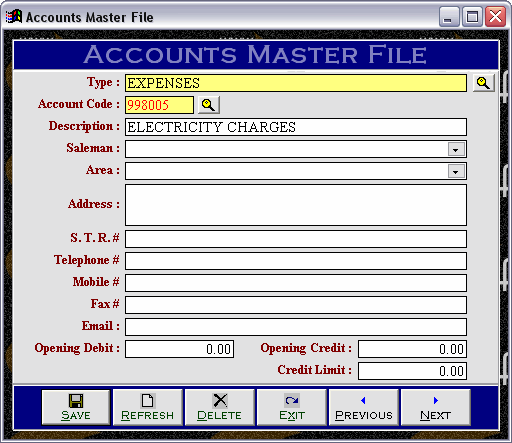Click the Email input field

pyautogui.click(x=296, y=327)
